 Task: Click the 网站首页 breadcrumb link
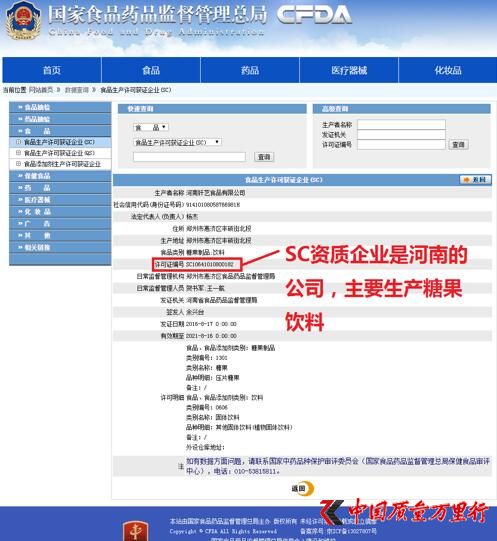tap(41, 90)
